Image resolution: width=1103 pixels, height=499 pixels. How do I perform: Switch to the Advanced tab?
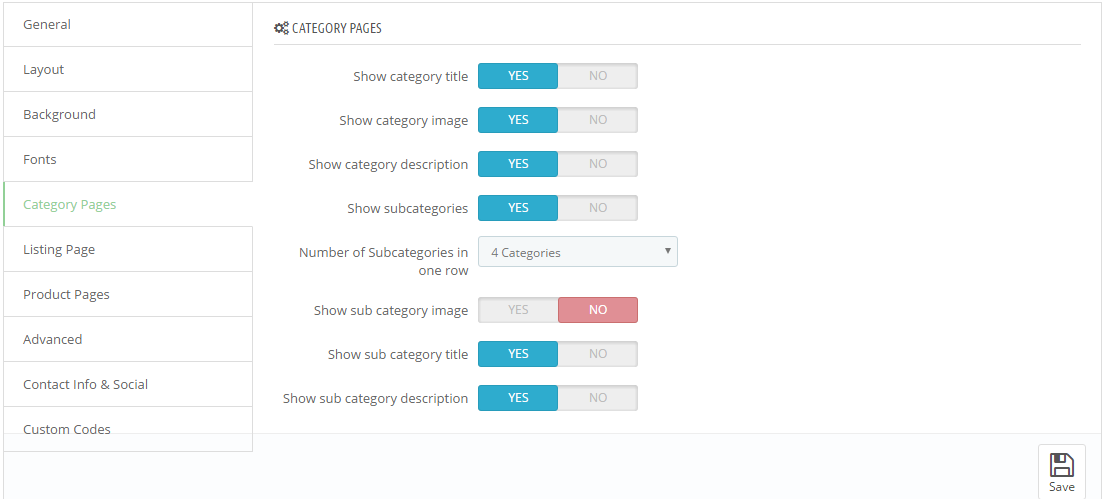(x=128, y=340)
